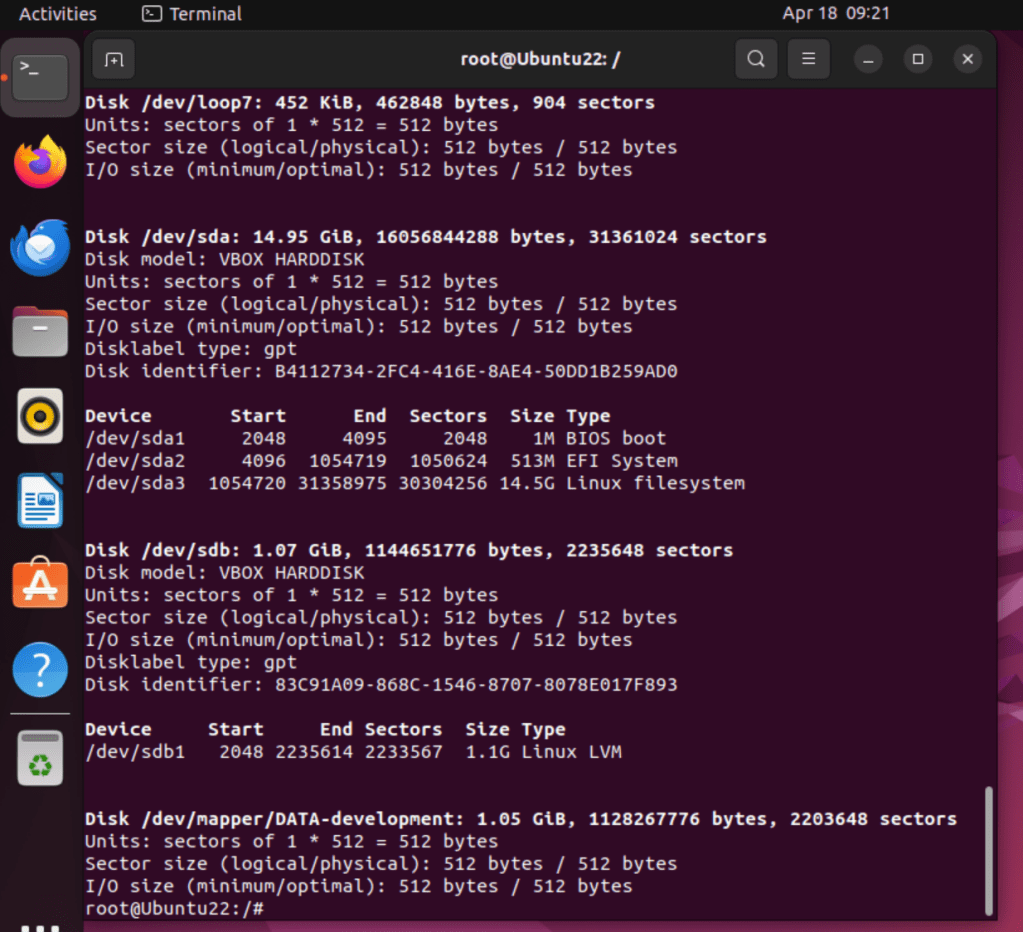Viewport: 1023px width, 932px height.
Task: Open the Activities overview
Action: click(x=58, y=14)
